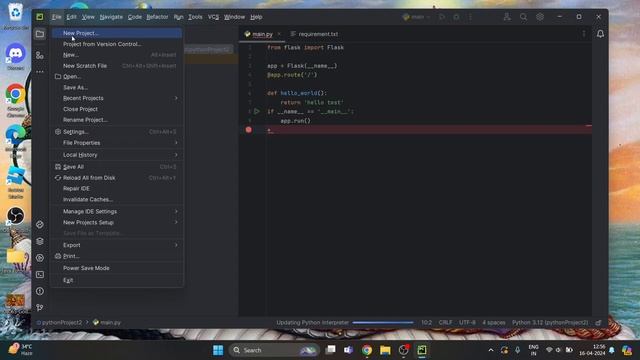
Task: Open the Code With Me user icon
Action: pos(507,17)
